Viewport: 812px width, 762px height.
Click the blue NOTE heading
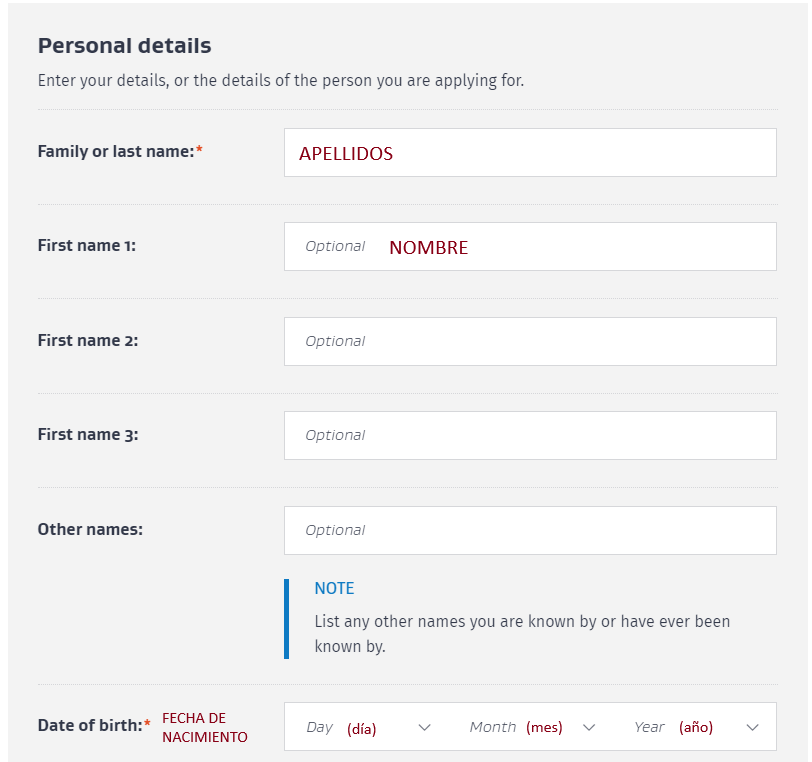(334, 588)
